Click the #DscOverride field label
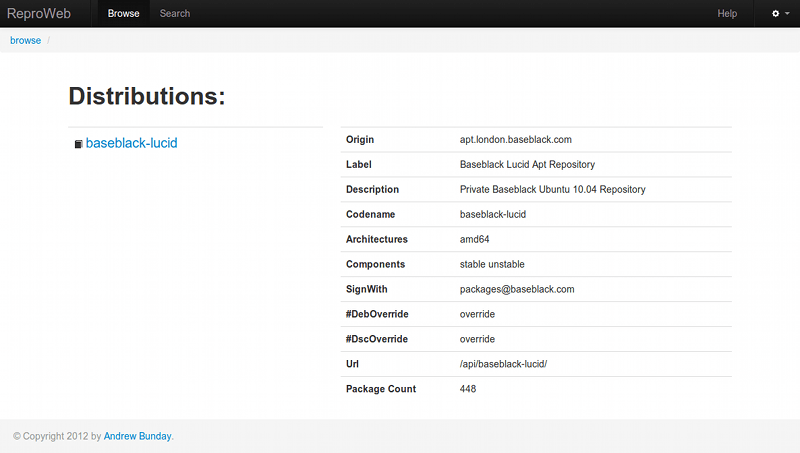800x453 pixels. click(x=377, y=339)
